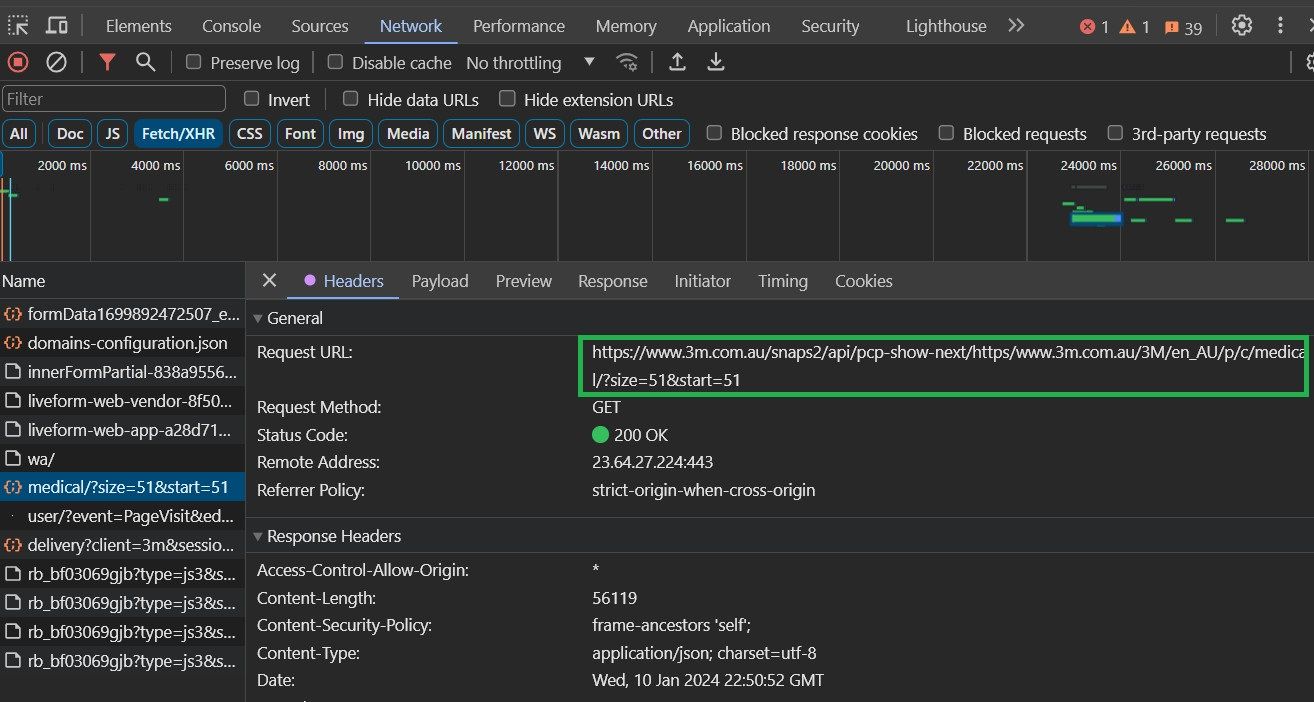
Task: Check the Invert filter option
Action: [x=252, y=99]
